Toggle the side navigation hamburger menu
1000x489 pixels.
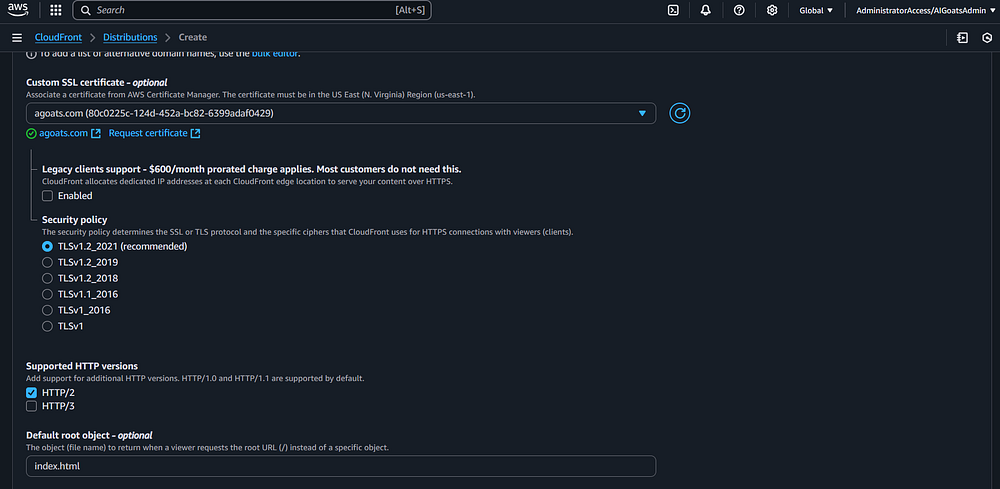tap(16, 38)
